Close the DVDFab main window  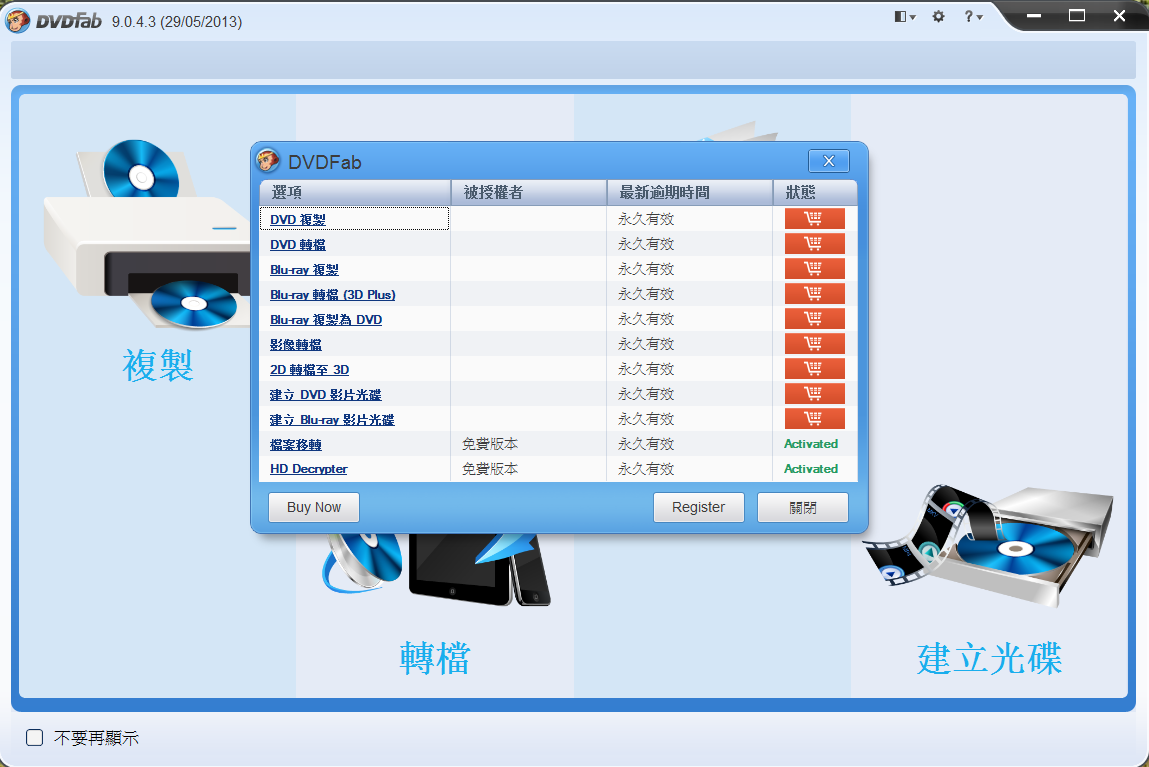pos(1119,15)
